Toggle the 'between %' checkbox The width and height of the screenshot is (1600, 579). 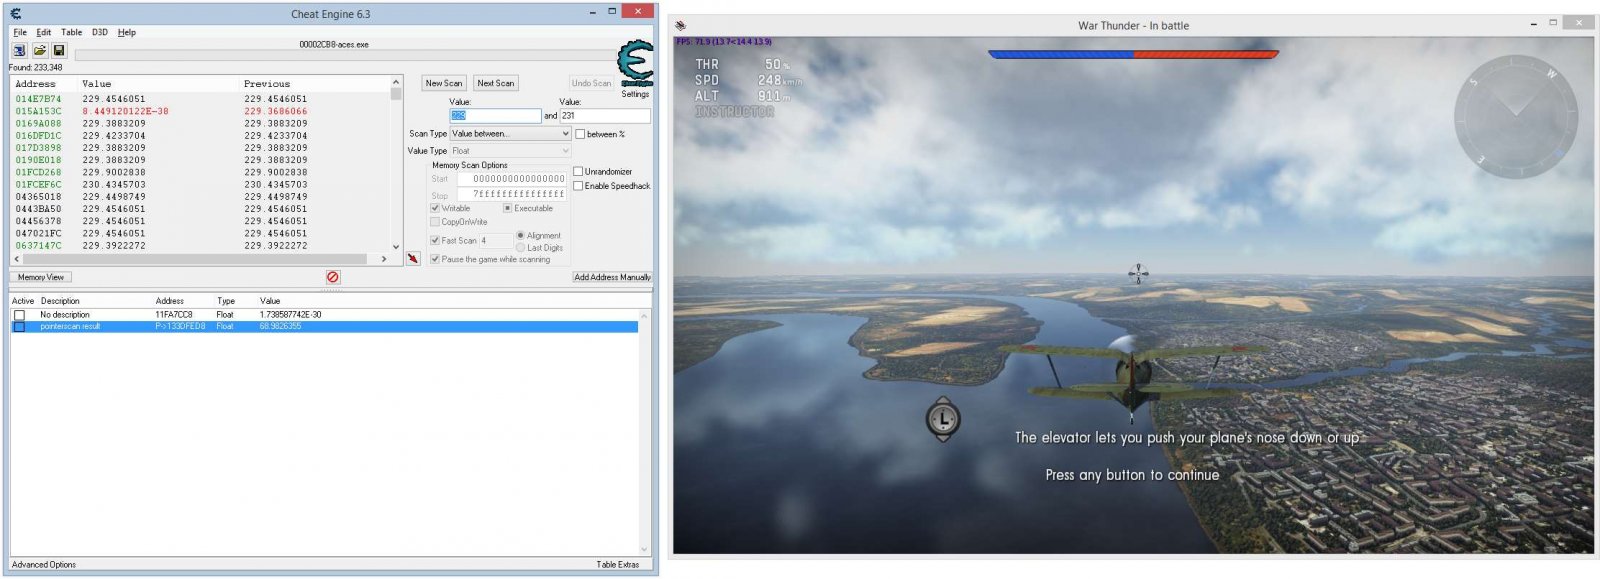tap(580, 134)
